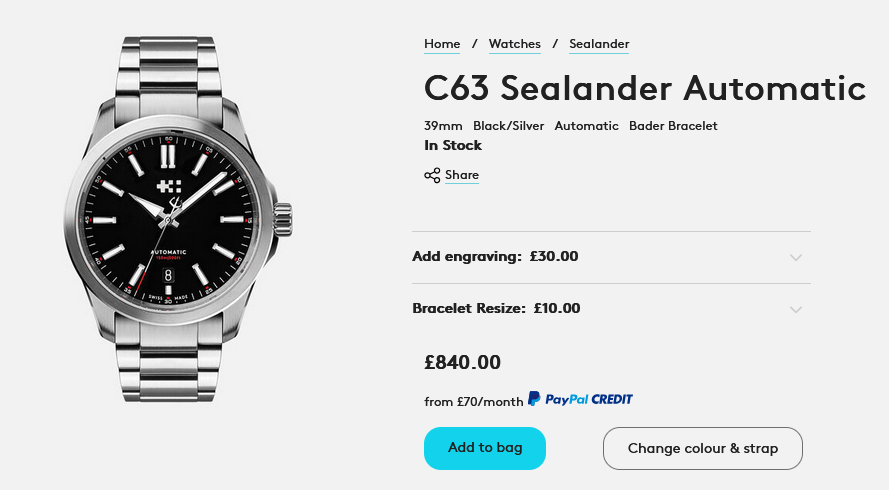The height and width of the screenshot is (490, 889).
Task: Click the 39mm size specification
Action: pos(443,126)
